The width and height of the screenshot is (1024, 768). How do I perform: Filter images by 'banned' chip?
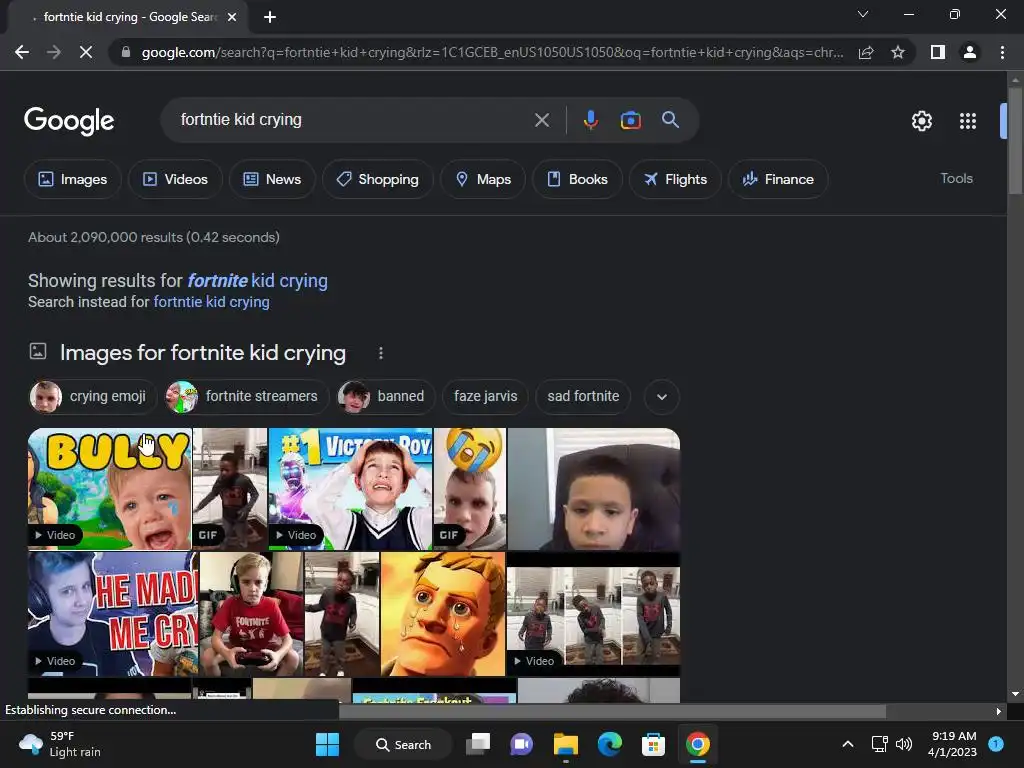tap(385, 396)
